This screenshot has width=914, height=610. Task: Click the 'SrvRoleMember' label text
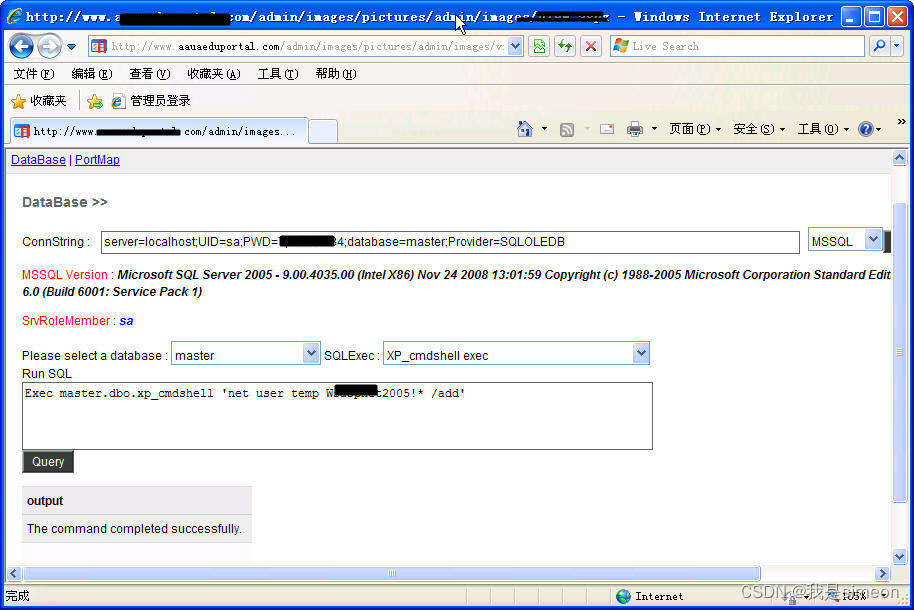(x=66, y=321)
